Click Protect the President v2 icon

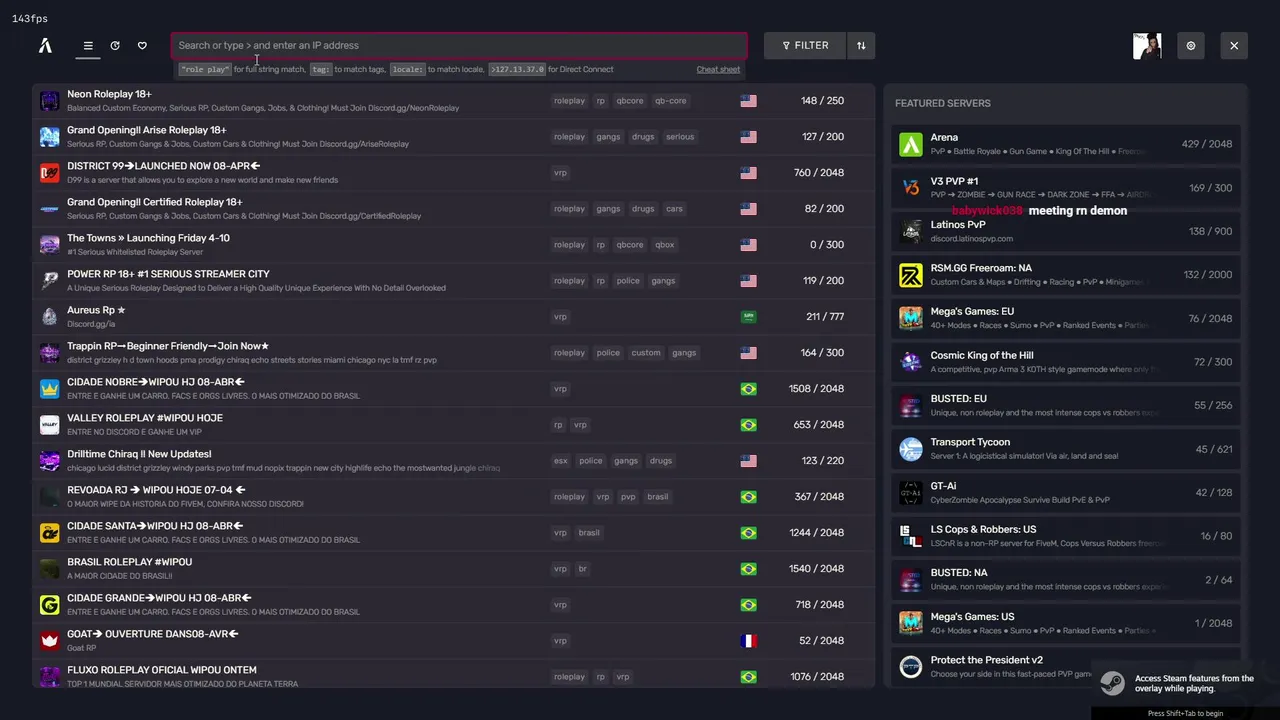[911, 667]
